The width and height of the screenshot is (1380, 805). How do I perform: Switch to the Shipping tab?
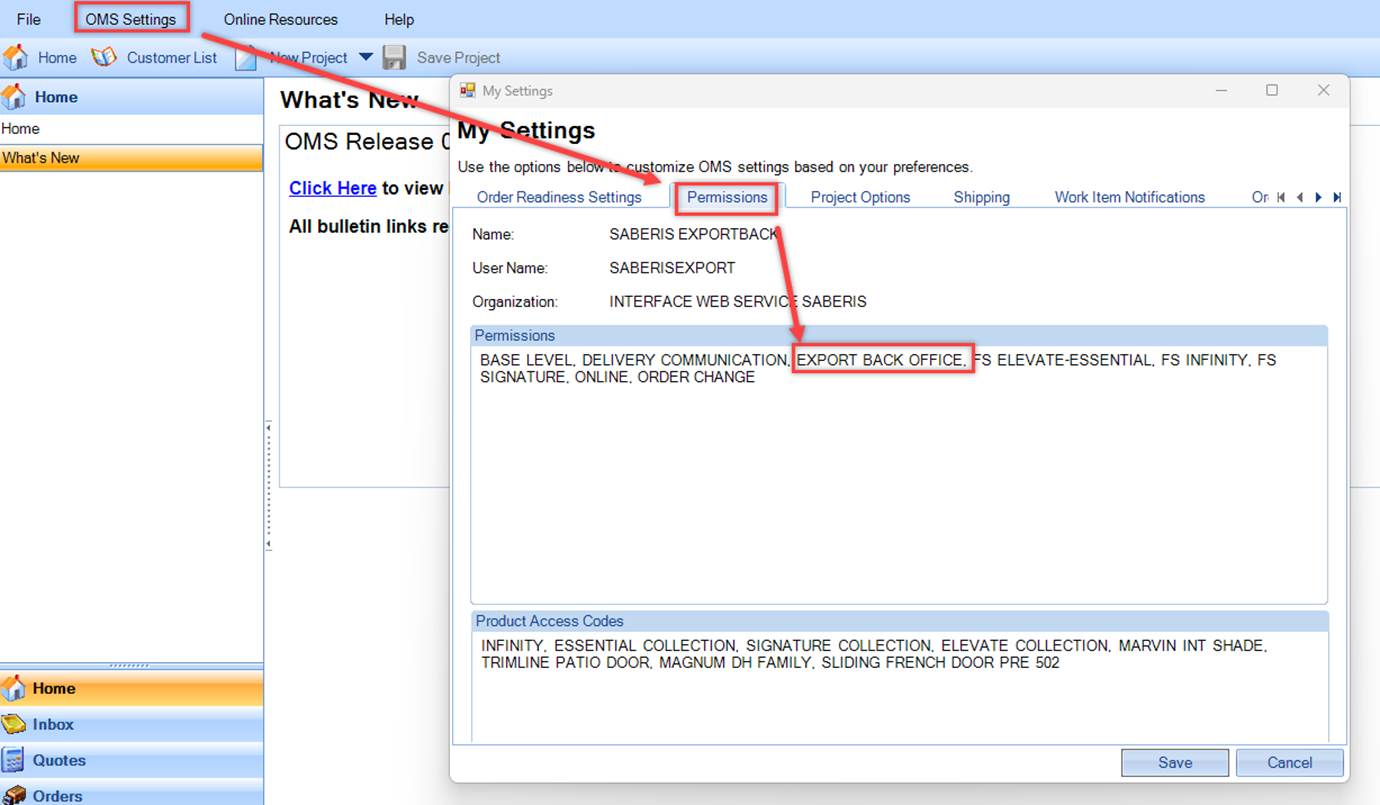[x=981, y=197]
